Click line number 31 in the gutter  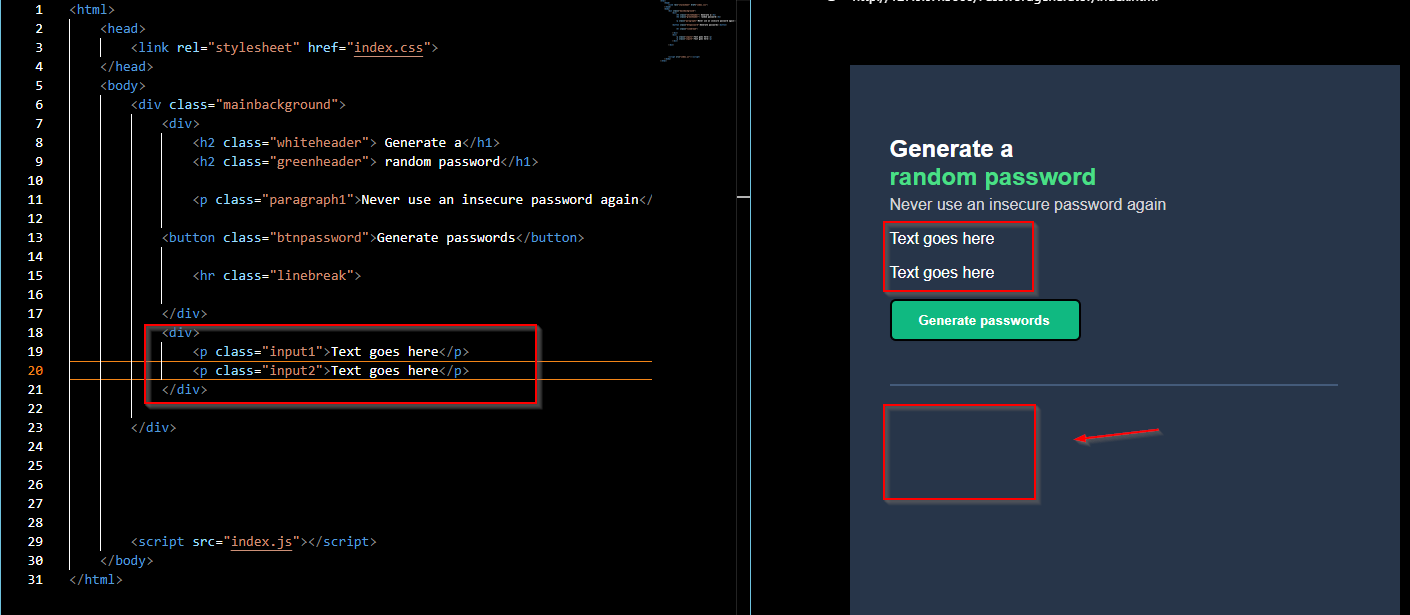coord(36,579)
